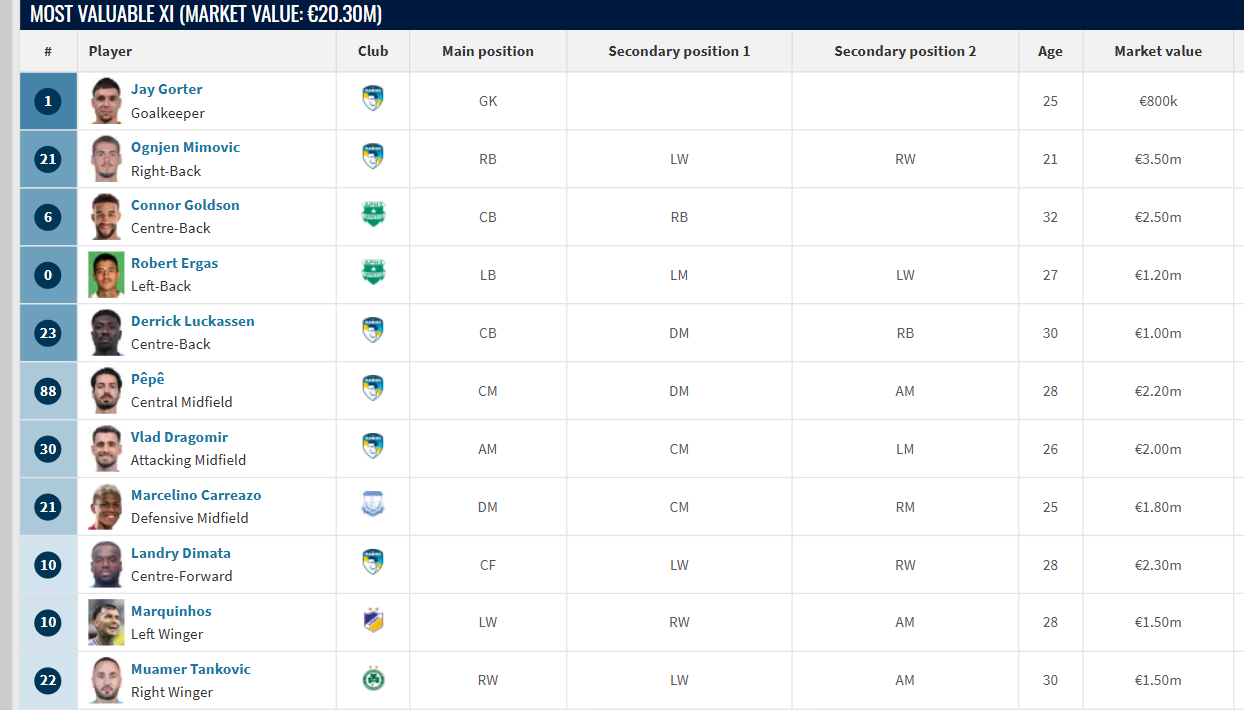Viewport: 1244px width, 710px height.
Task: Select the club crest next to Pêpê
Action: pos(373,389)
